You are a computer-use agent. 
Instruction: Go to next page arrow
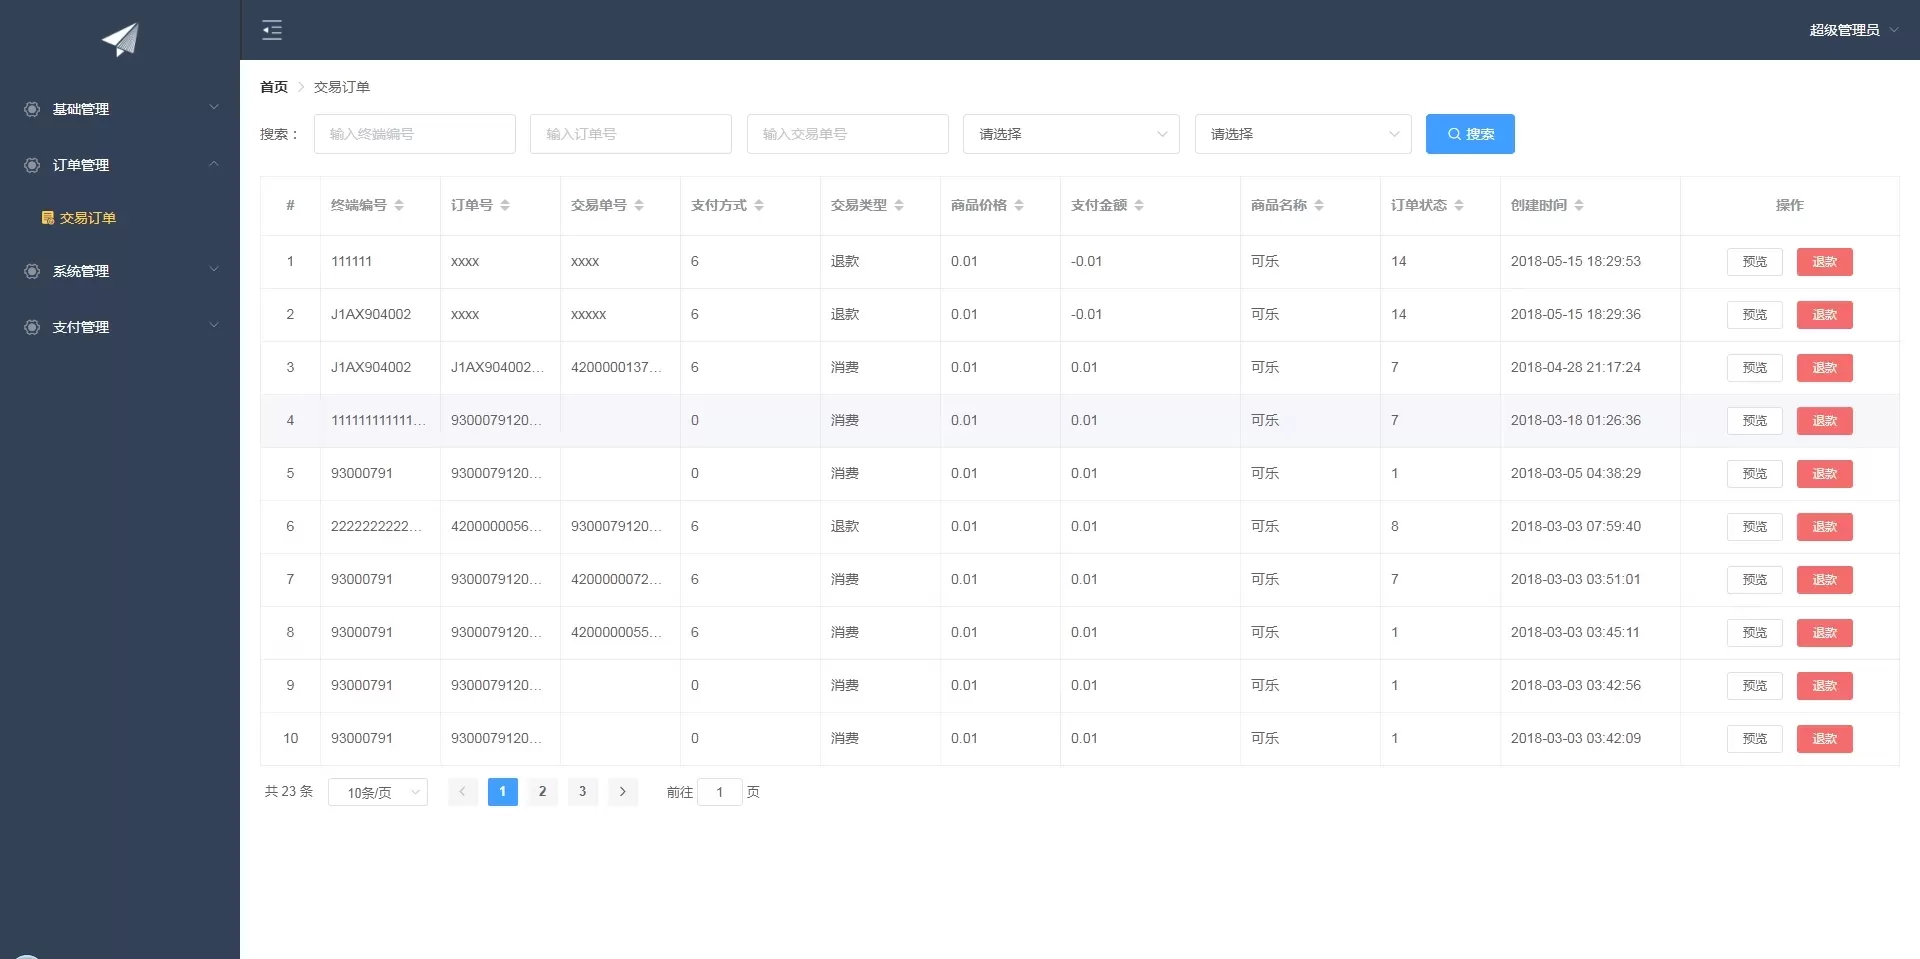(x=622, y=792)
